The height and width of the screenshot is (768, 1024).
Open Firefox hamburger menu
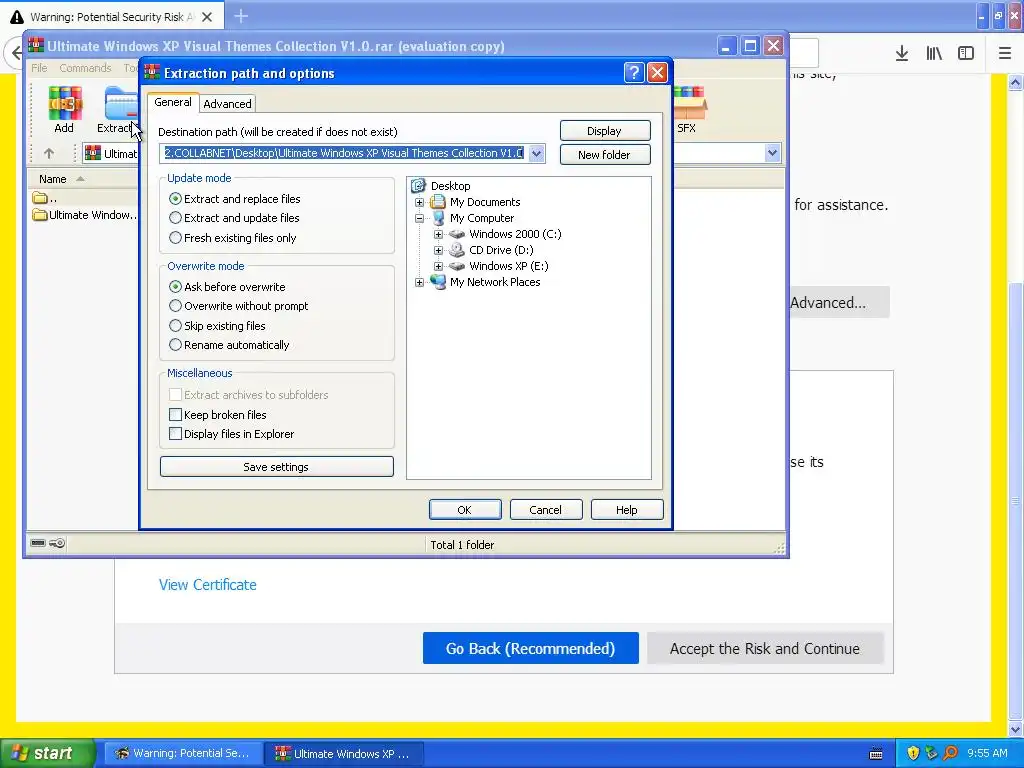pyautogui.click(x=1005, y=54)
